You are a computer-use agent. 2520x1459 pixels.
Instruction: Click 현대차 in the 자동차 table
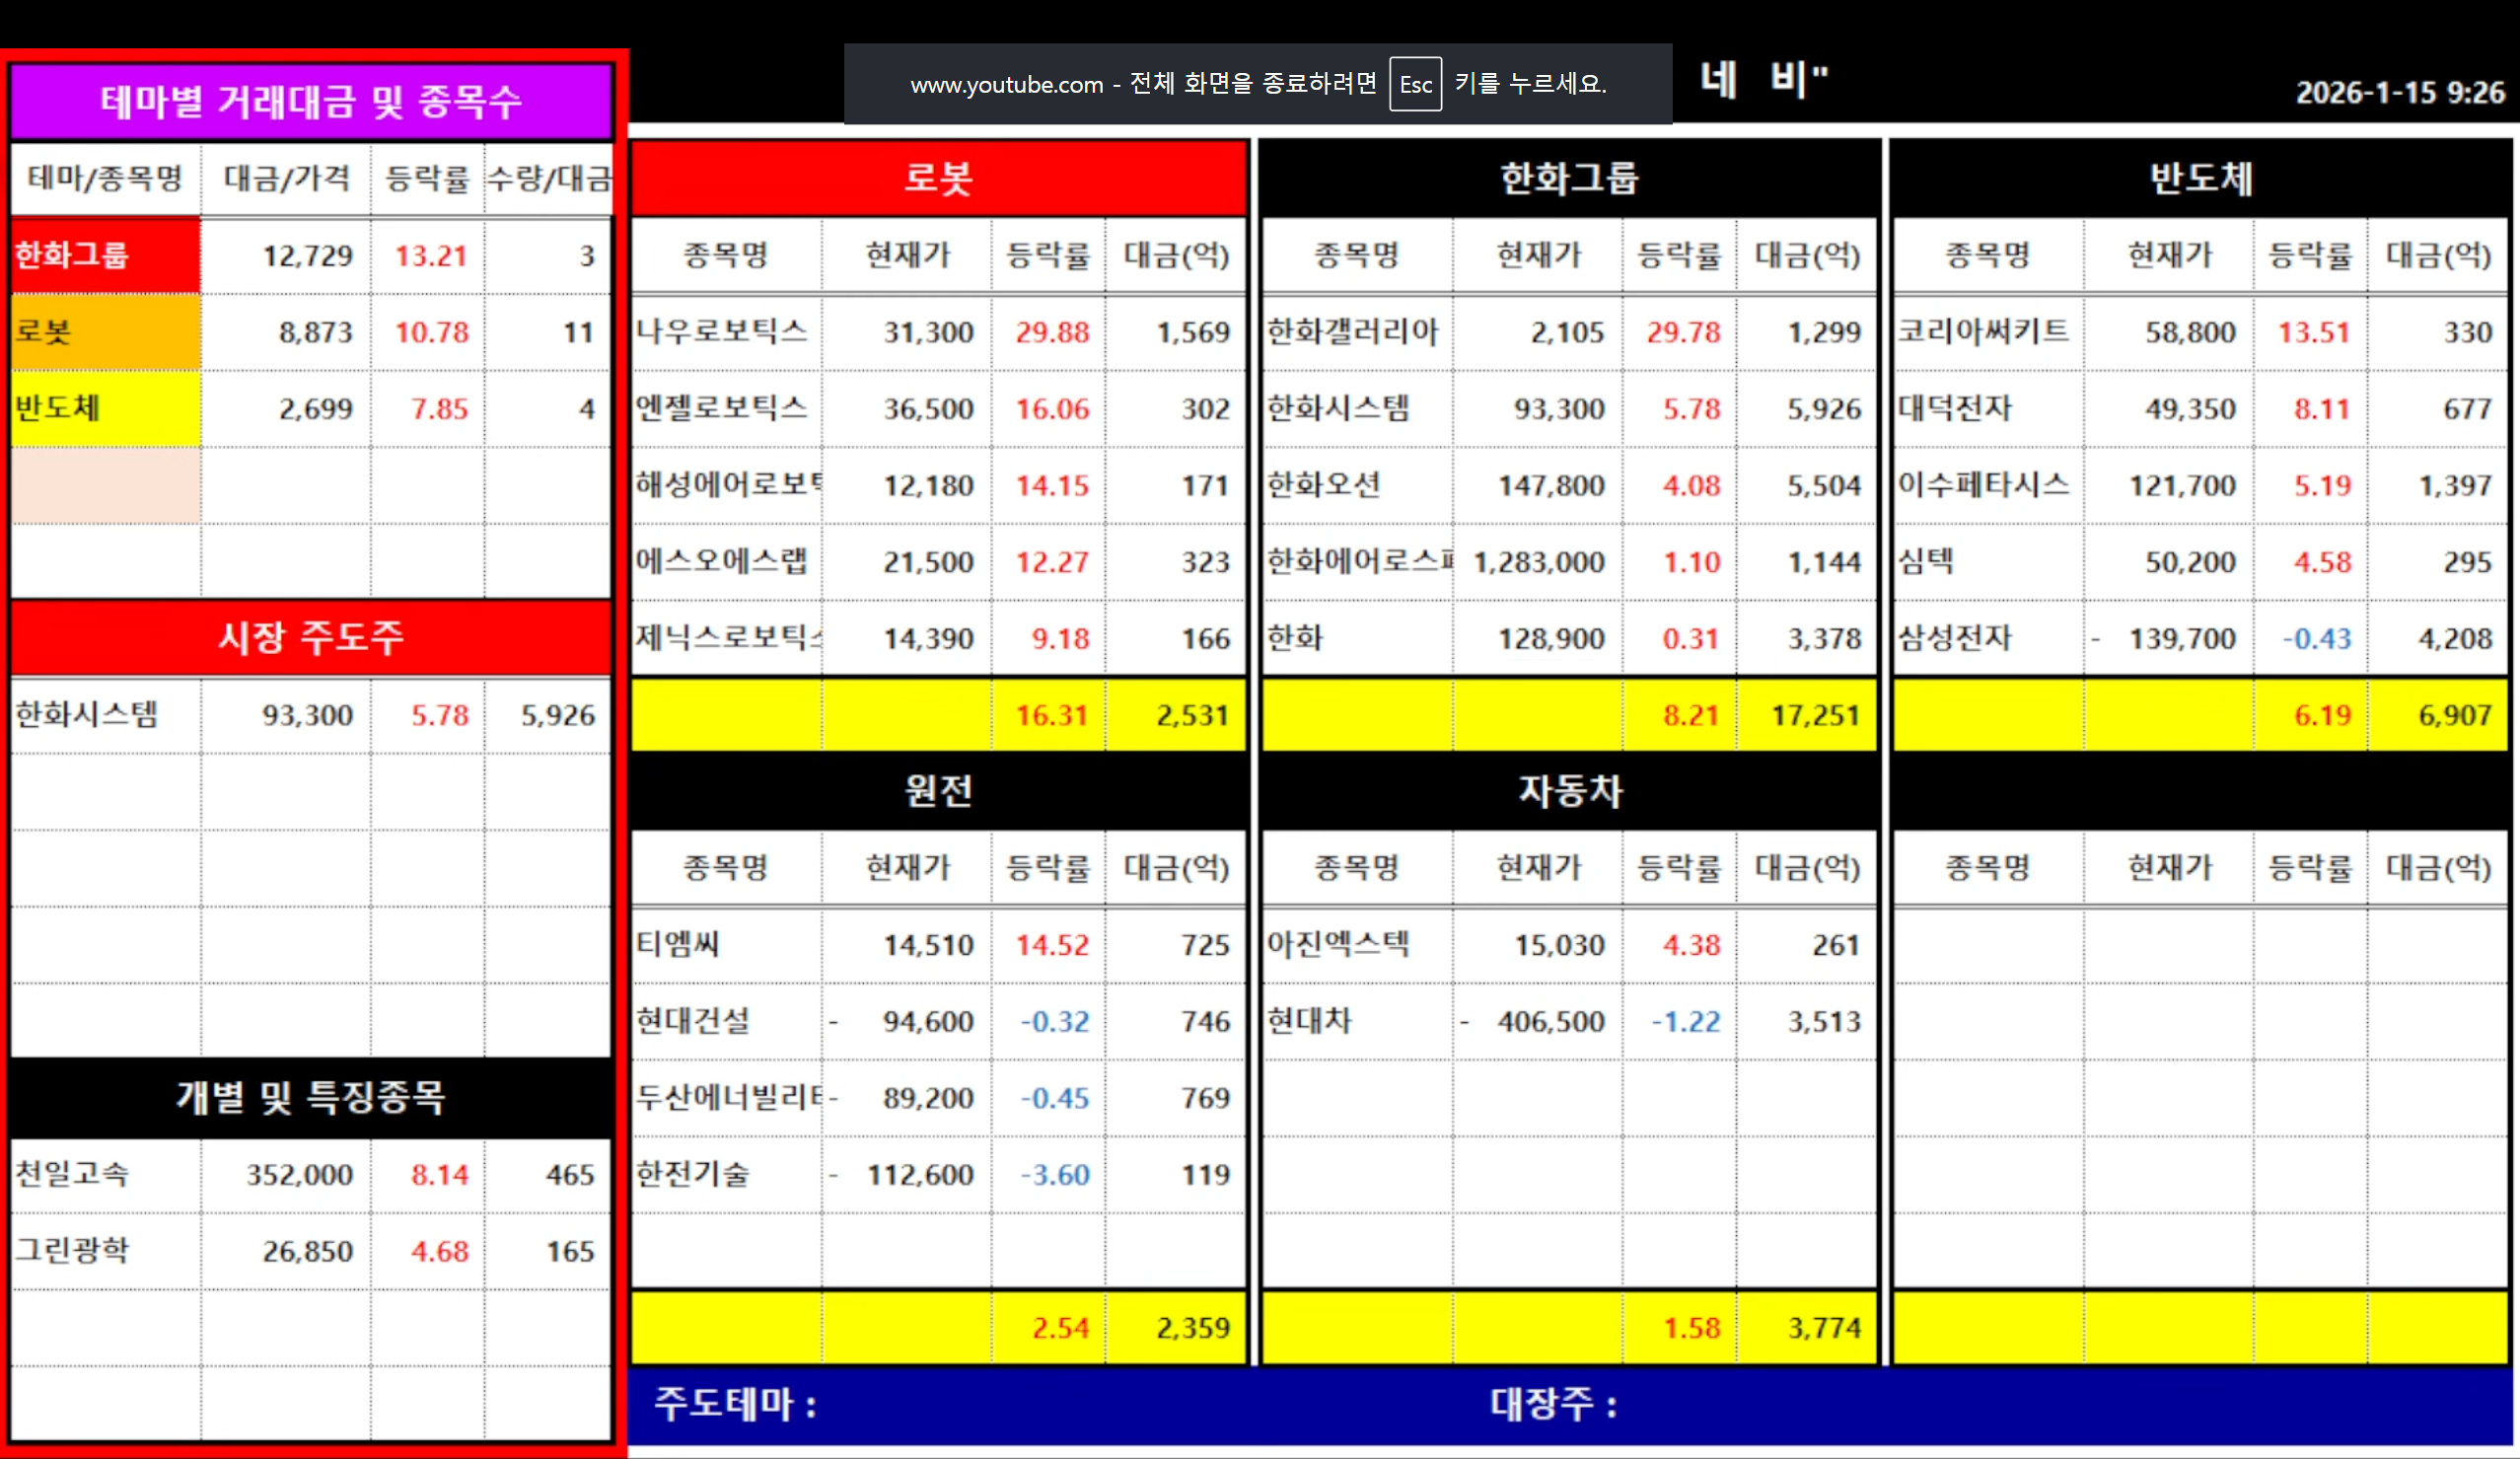point(1310,1021)
